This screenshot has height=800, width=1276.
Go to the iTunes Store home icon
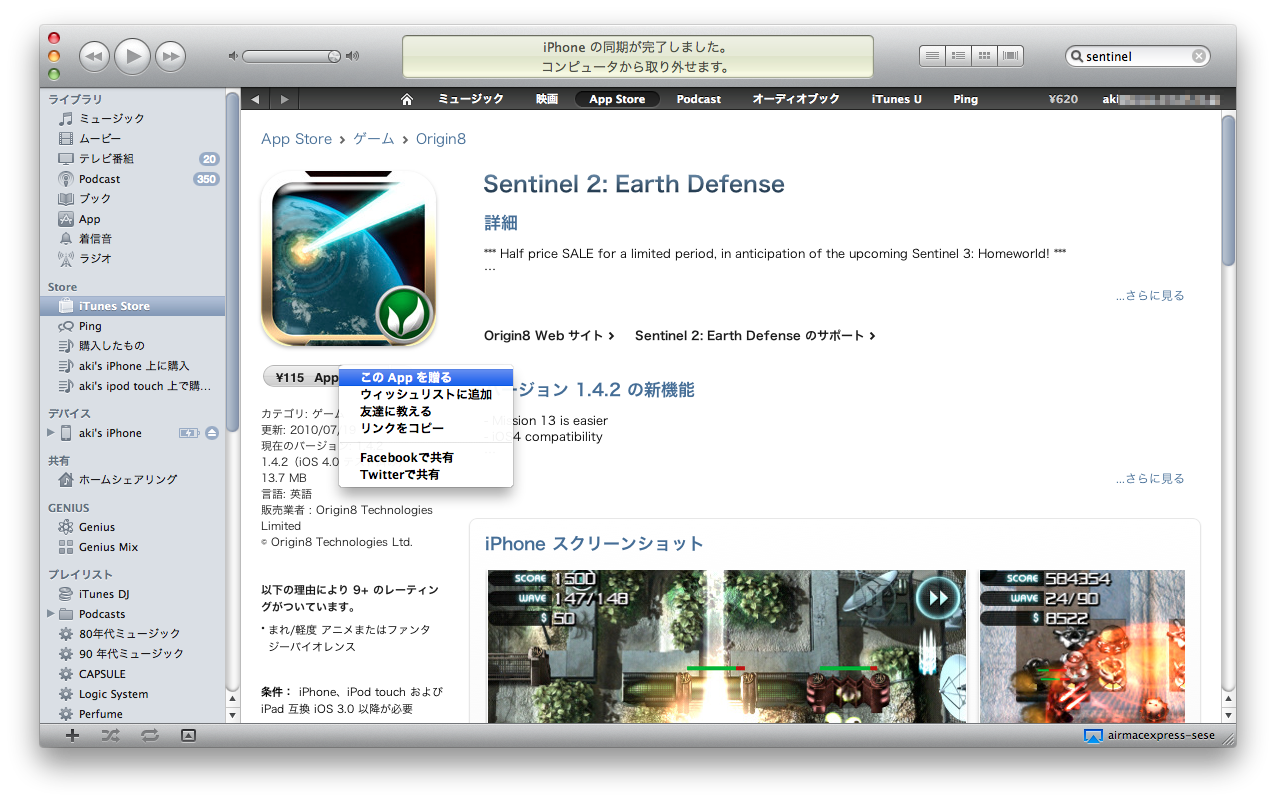pos(407,99)
